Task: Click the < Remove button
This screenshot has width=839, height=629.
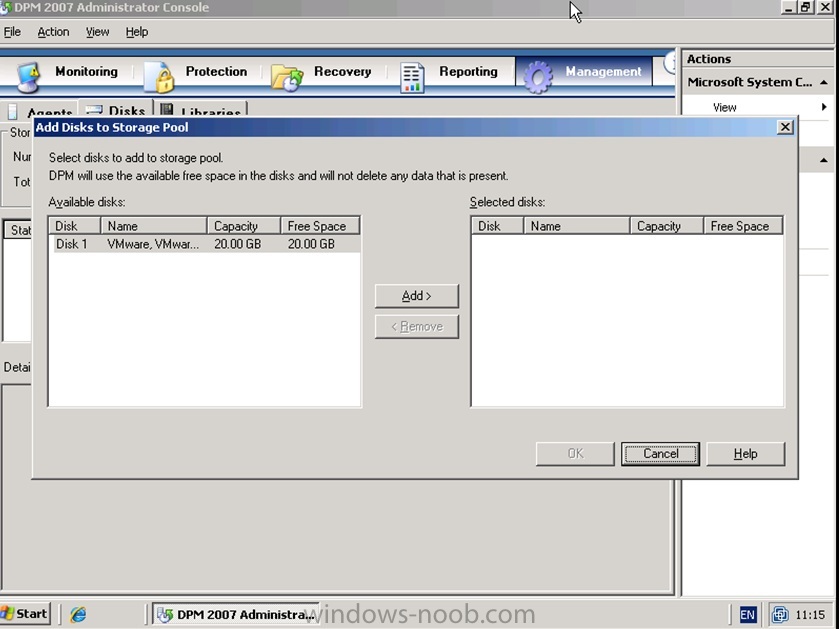Action: click(x=416, y=326)
